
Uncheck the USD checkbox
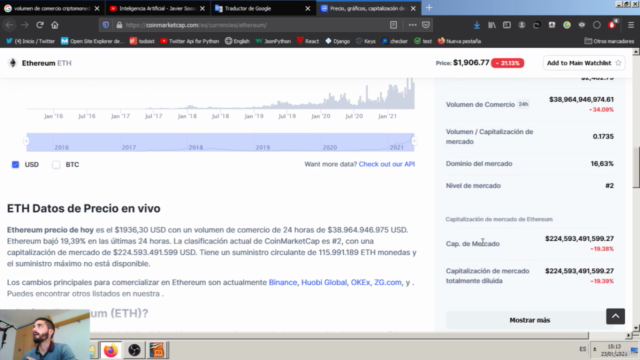tap(16, 164)
